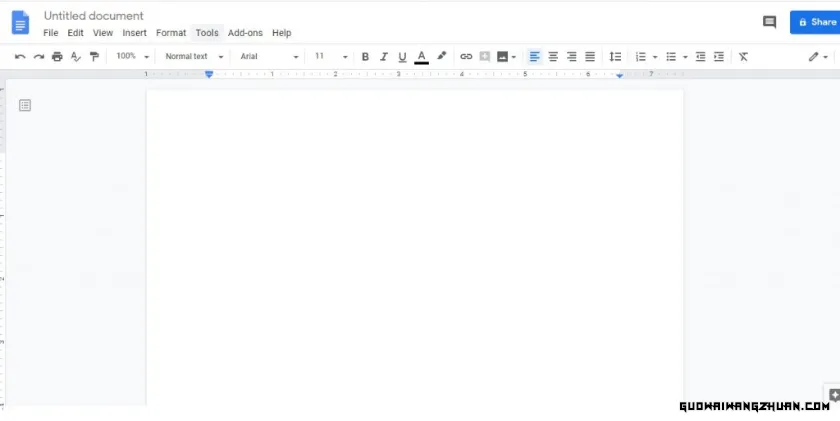Run the spelling and grammar check icon
This screenshot has height=421, width=840.
(76, 57)
